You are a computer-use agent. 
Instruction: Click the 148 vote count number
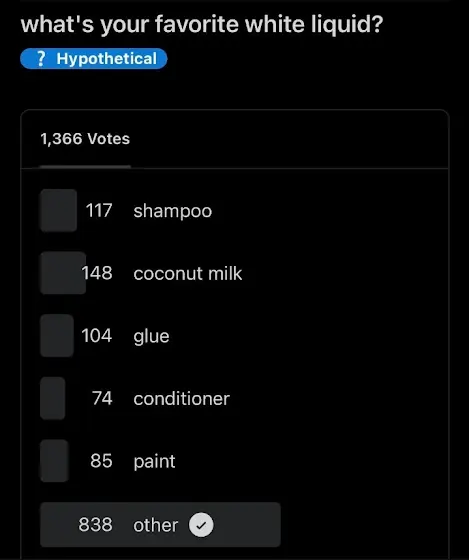point(97,273)
